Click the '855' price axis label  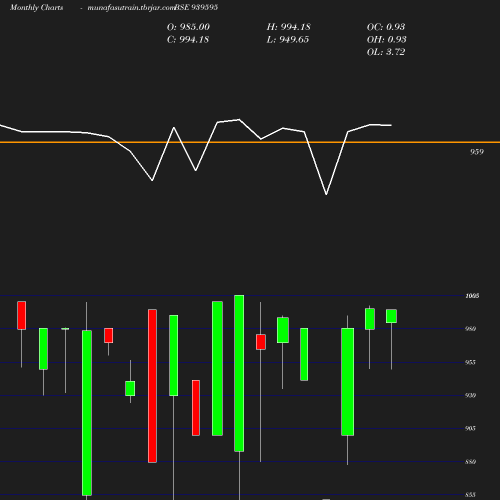(470, 495)
